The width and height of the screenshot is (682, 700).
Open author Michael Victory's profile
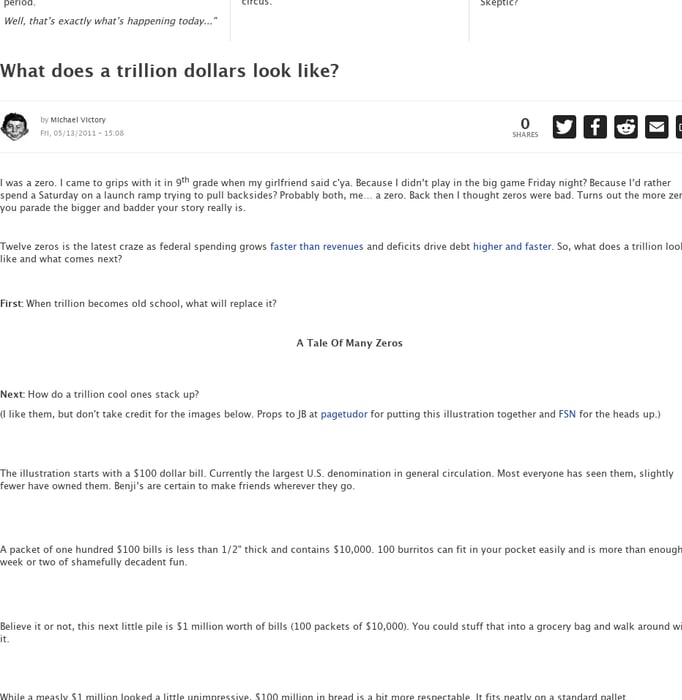point(78,120)
